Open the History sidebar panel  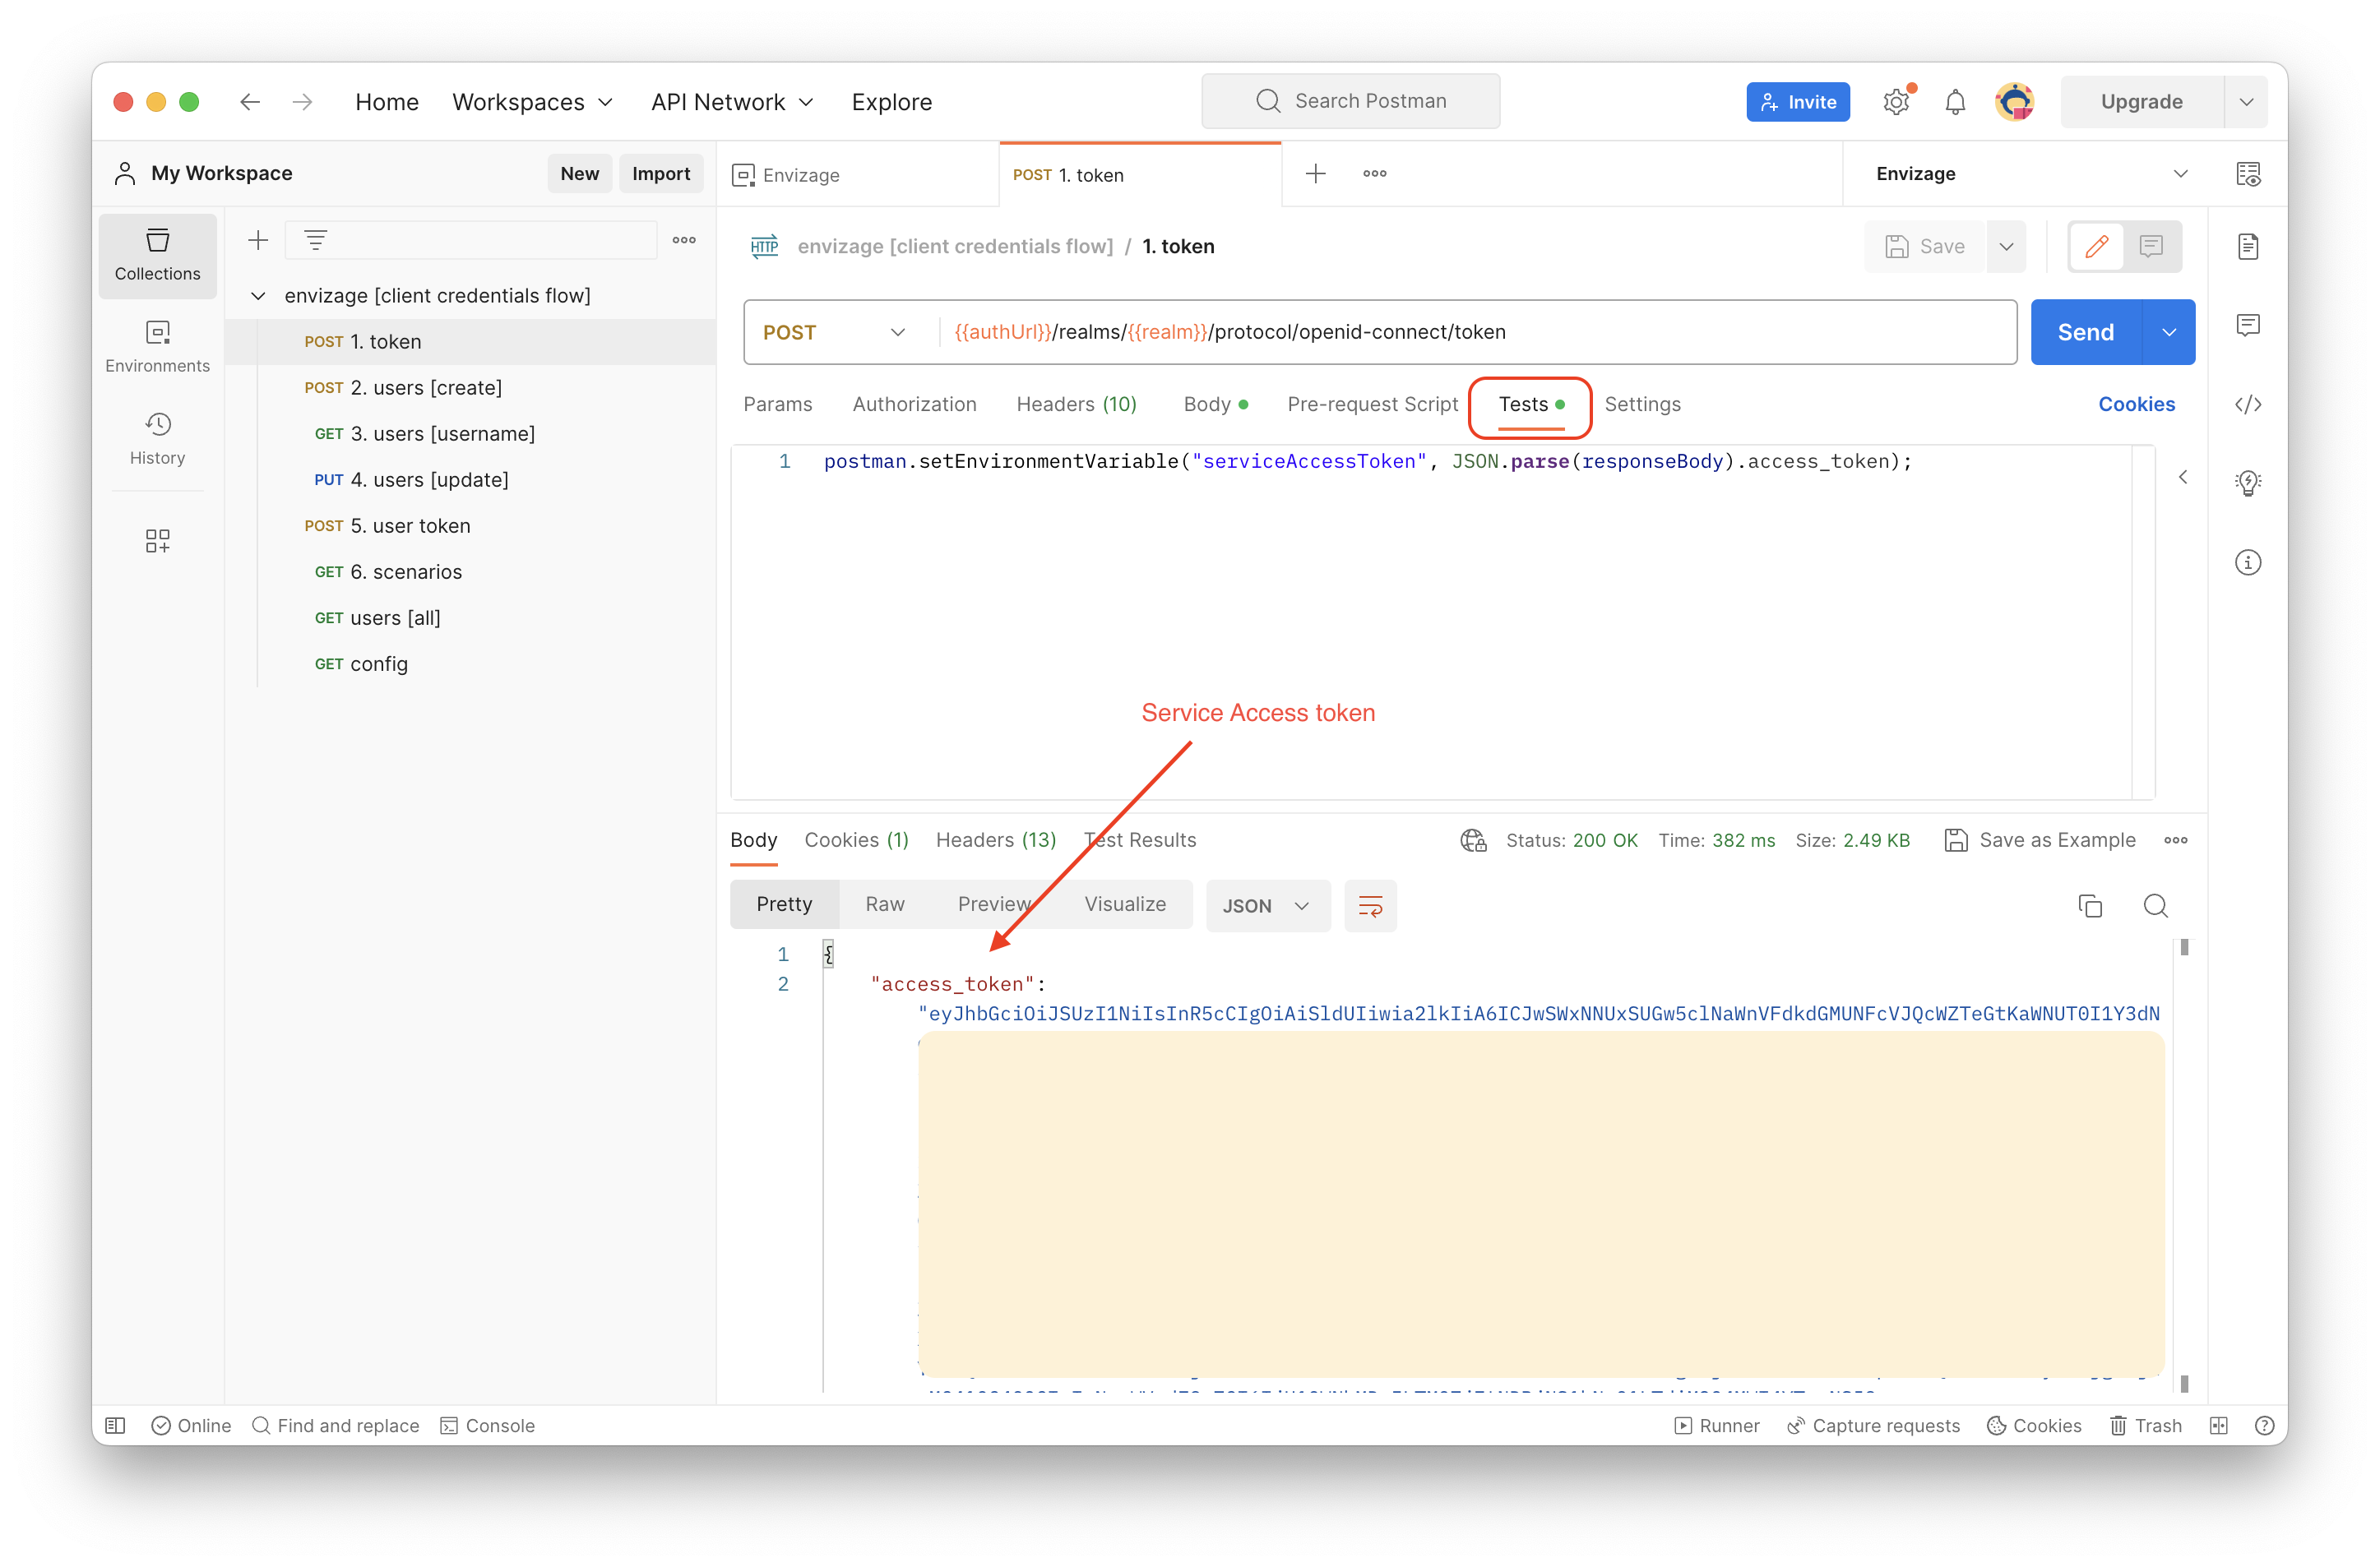157,438
